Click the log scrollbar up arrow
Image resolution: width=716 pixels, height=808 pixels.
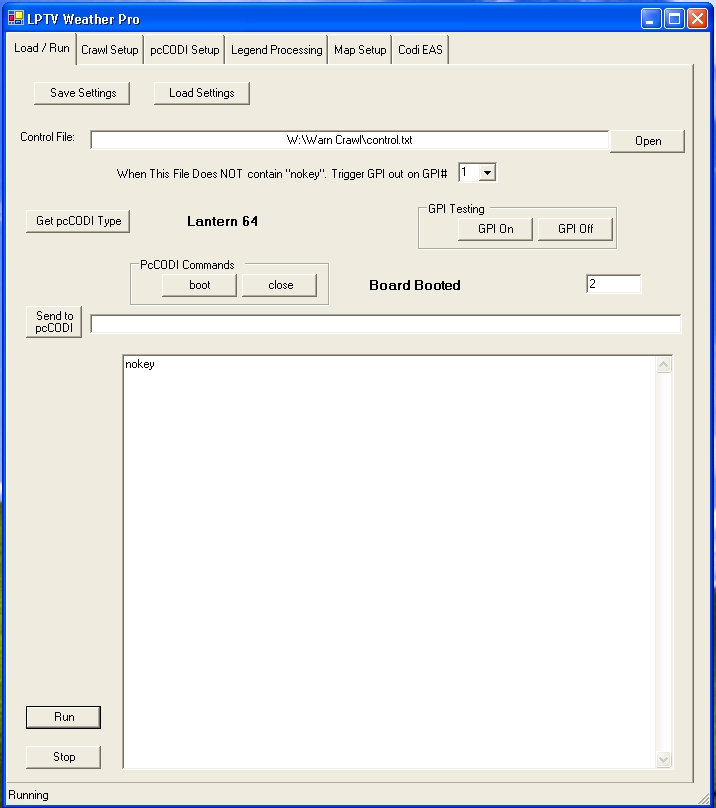click(663, 365)
